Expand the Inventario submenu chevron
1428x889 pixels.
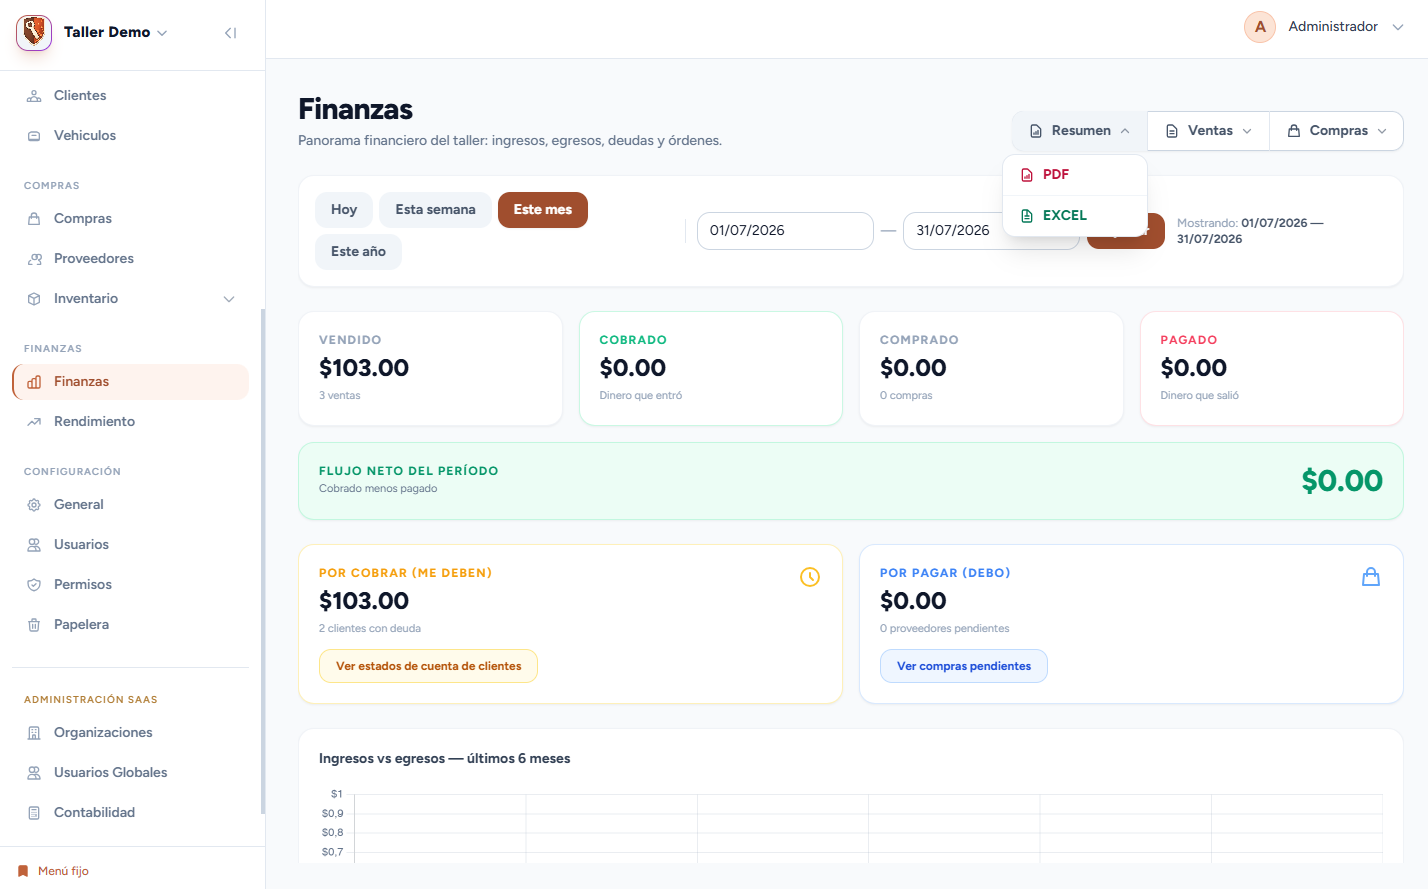tap(229, 299)
